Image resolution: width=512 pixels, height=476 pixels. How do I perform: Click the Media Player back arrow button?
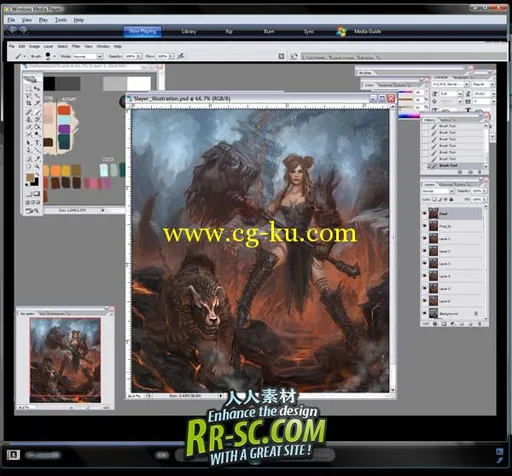tap(12, 30)
